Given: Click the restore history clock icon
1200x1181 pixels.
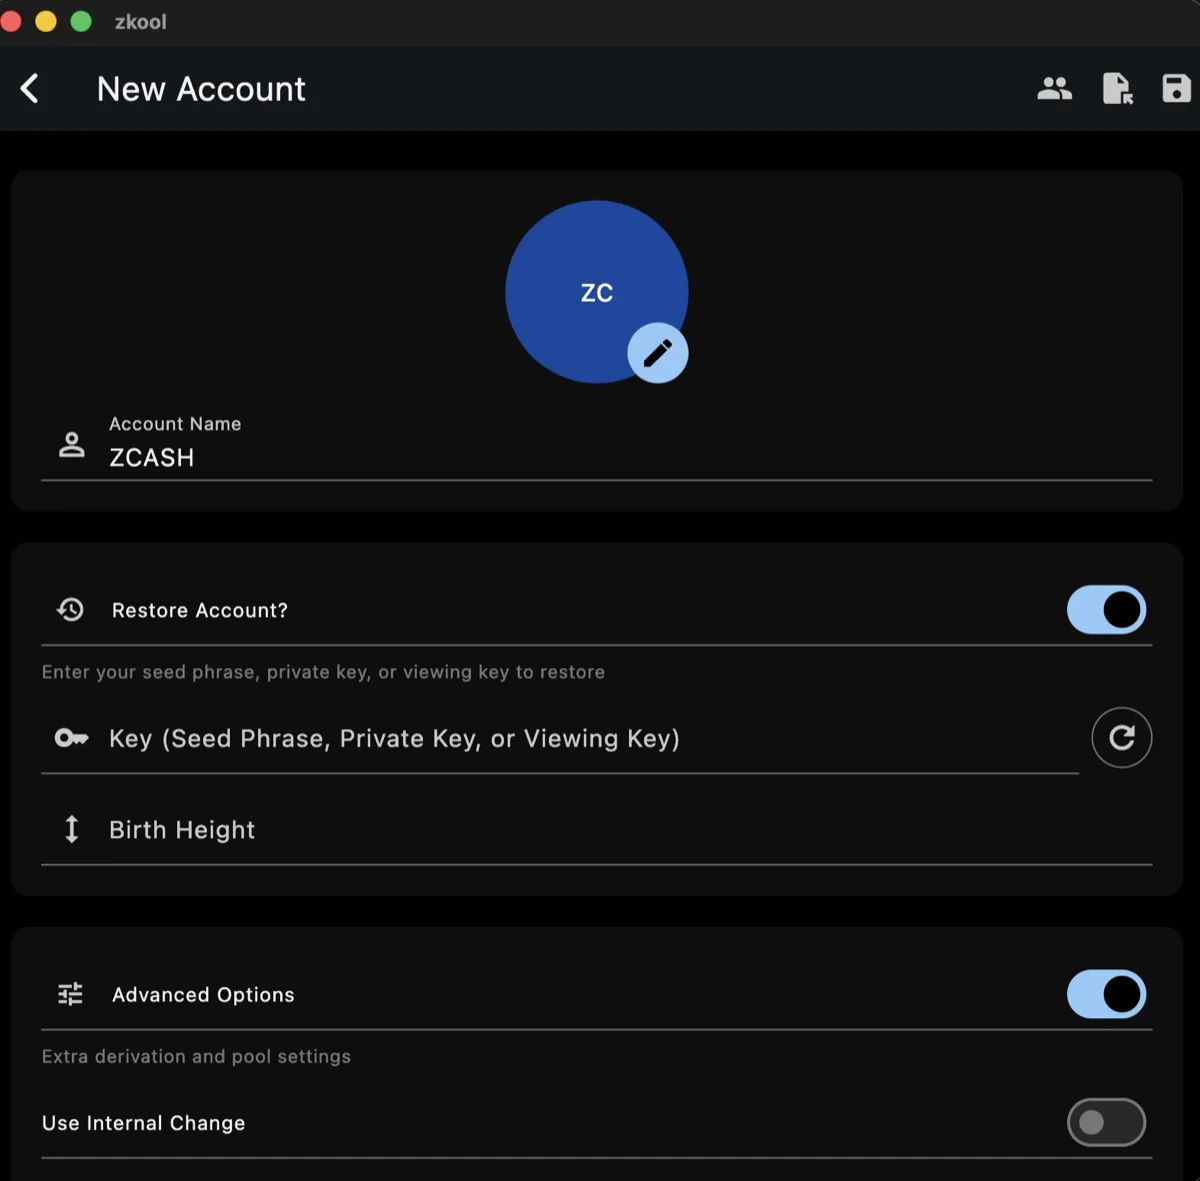Looking at the screenshot, I should pyautogui.click(x=70, y=609).
